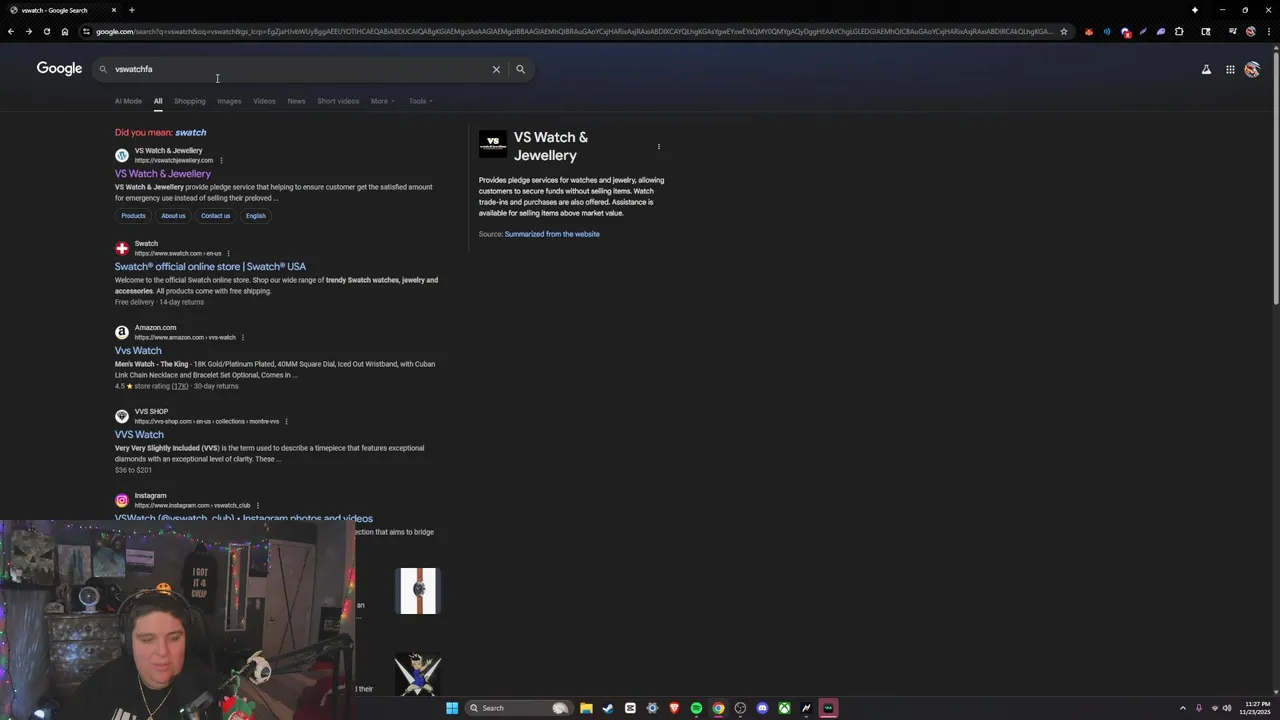This screenshot has width=1280, height=720.
Task: Click the Chrome address bar URL
Action: 573,32
